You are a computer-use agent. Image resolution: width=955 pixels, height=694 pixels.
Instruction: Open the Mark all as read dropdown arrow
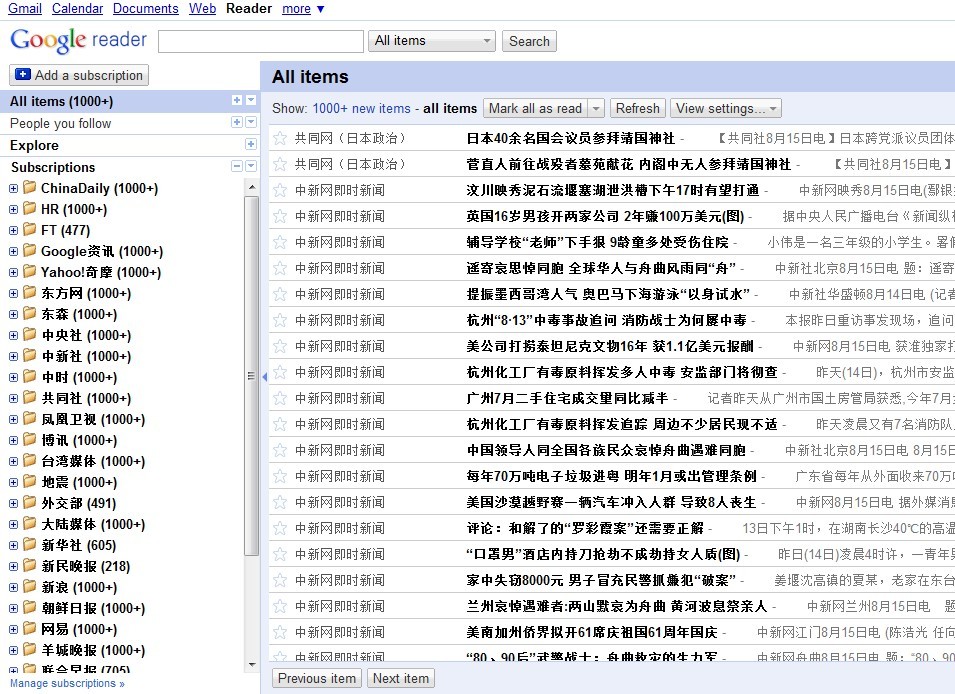[596, 109]
